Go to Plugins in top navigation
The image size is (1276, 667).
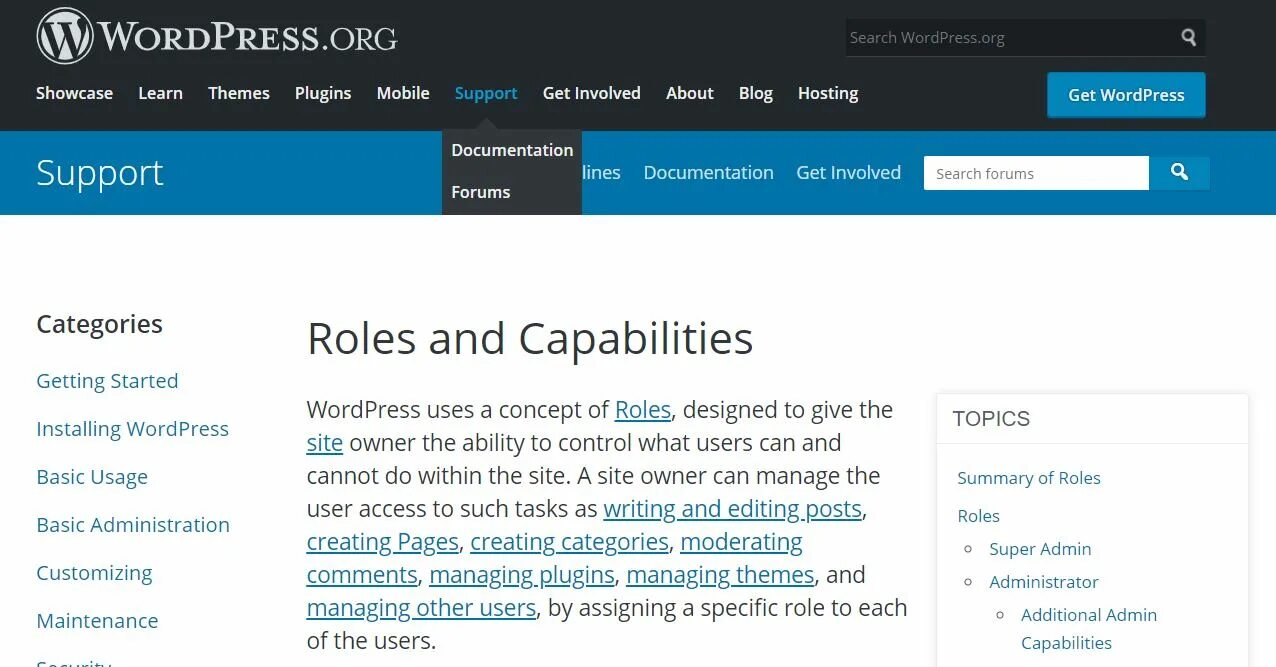click(x=323, y=93)
